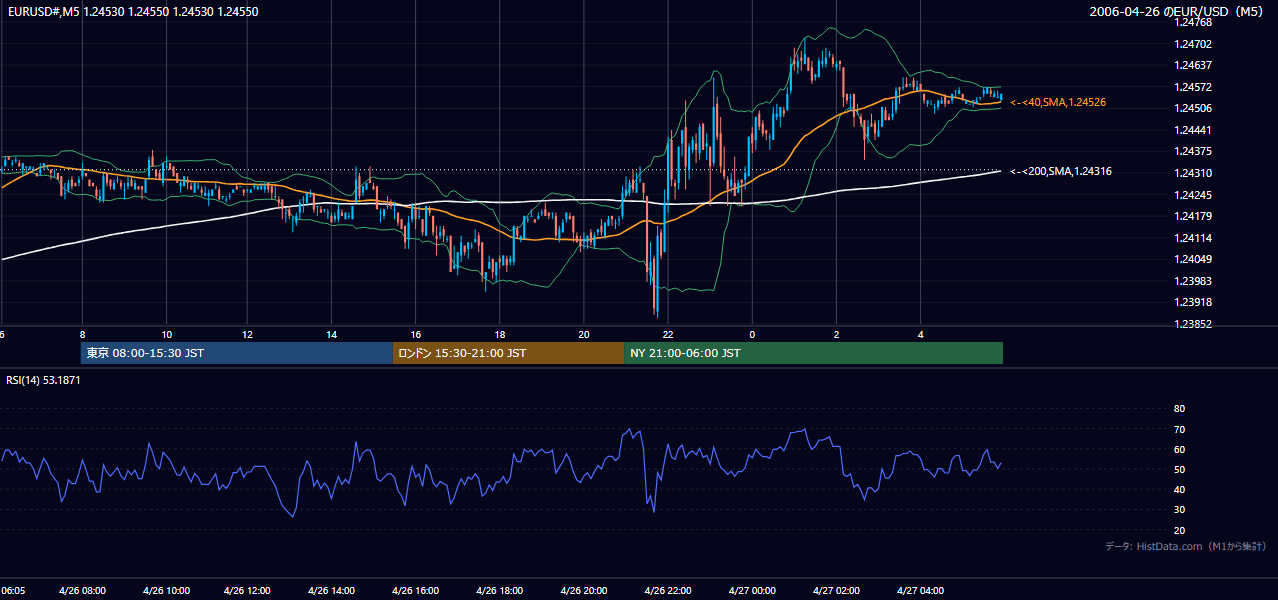The image size is (1278, 600).
Task: Click the RSI 60 level label
Action: coord(1179,449)
